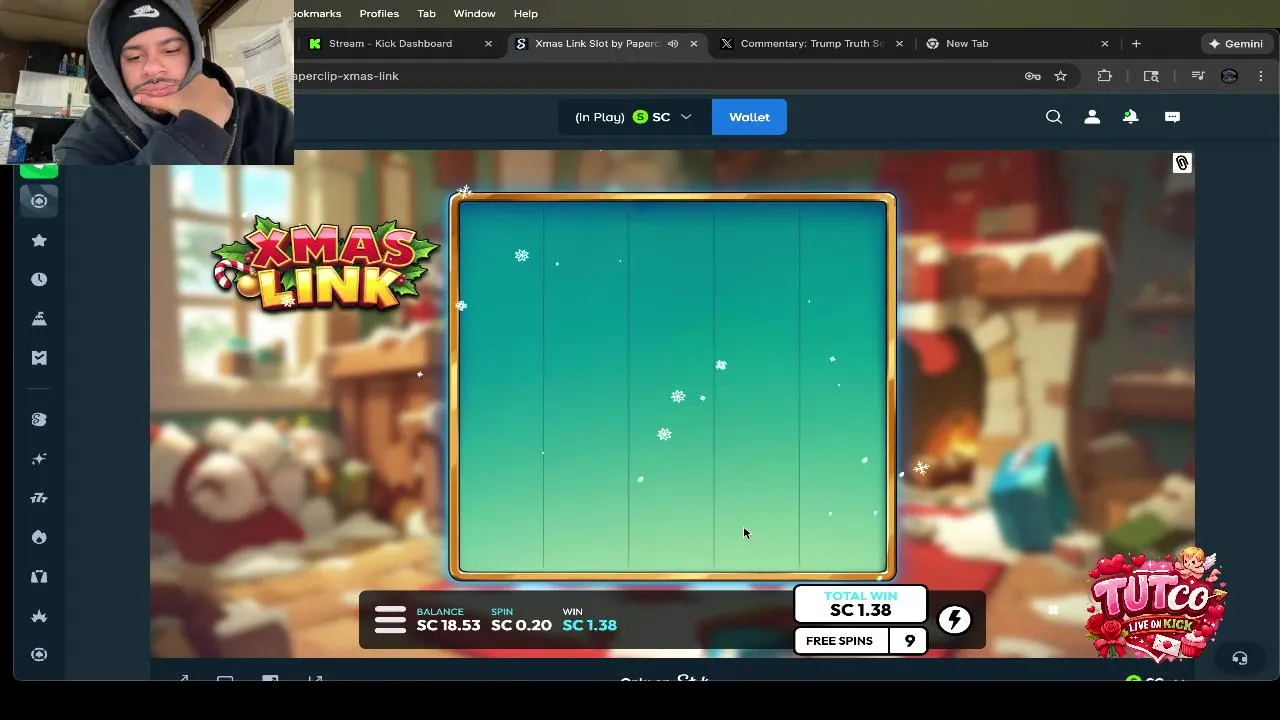Click the sidebar bottom circular chip icon
Image resolution: width=1280 pixels, height=720 pixels.
(39, 654)
